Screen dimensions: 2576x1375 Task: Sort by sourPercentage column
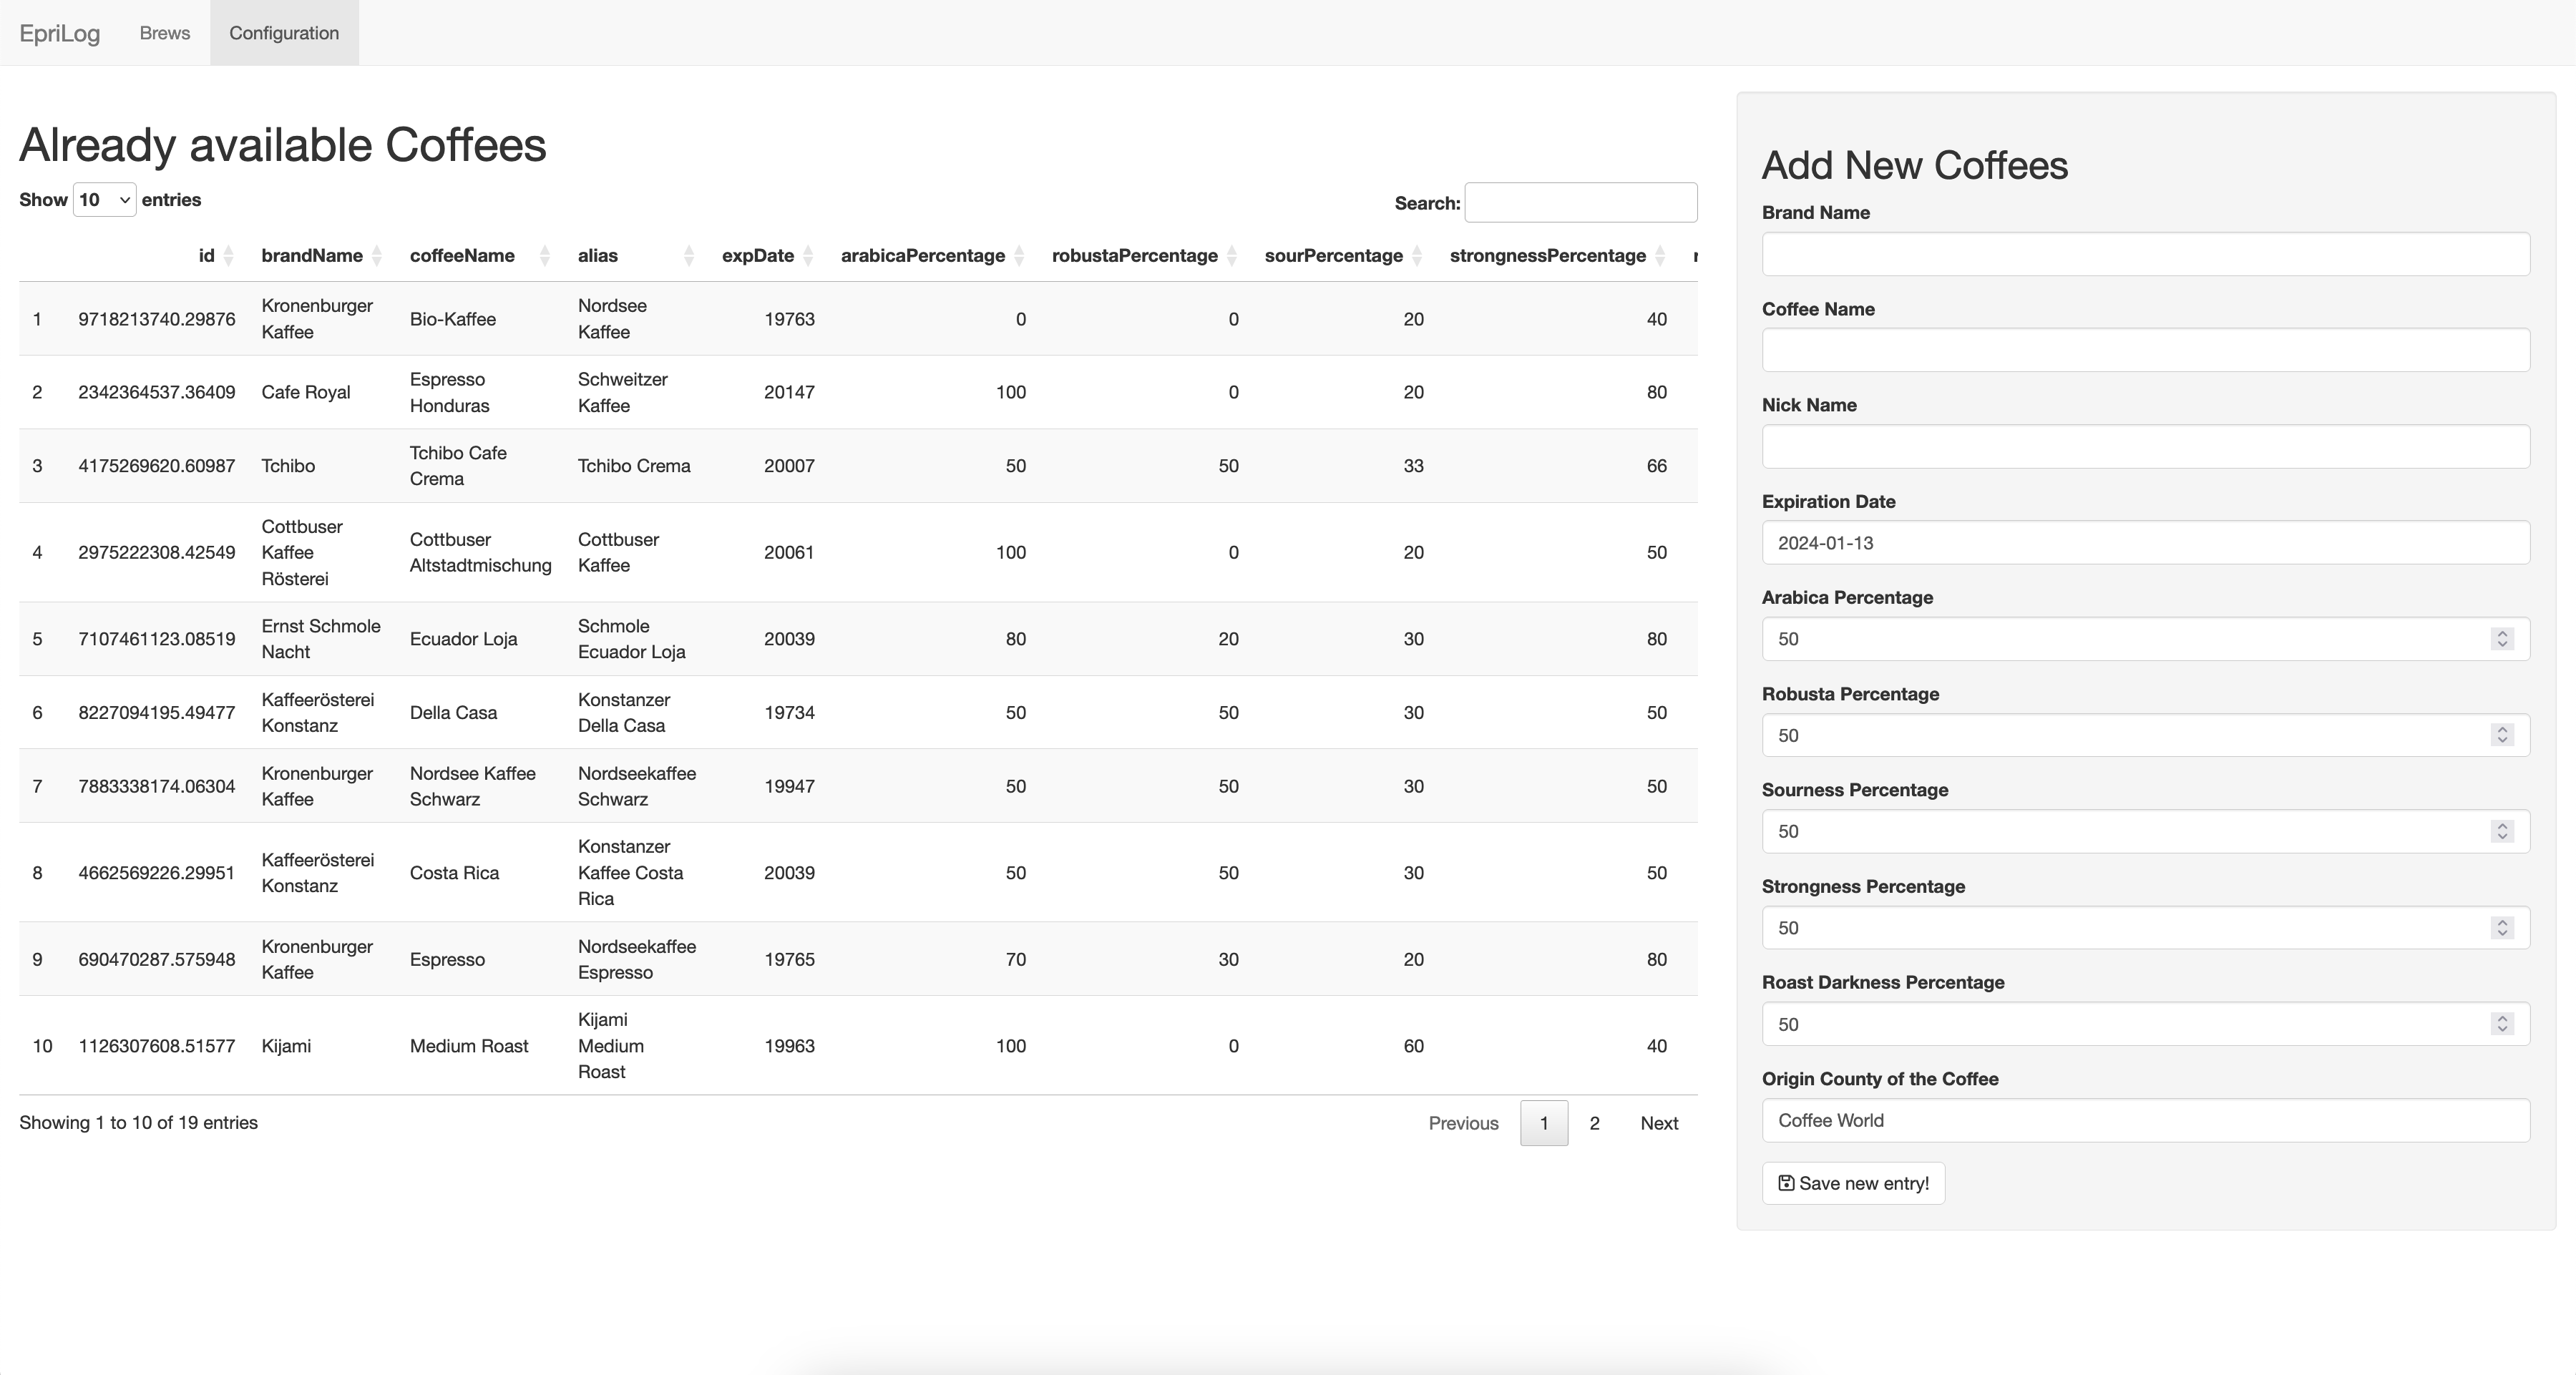pyautogui.click(x=1333, y=256)
